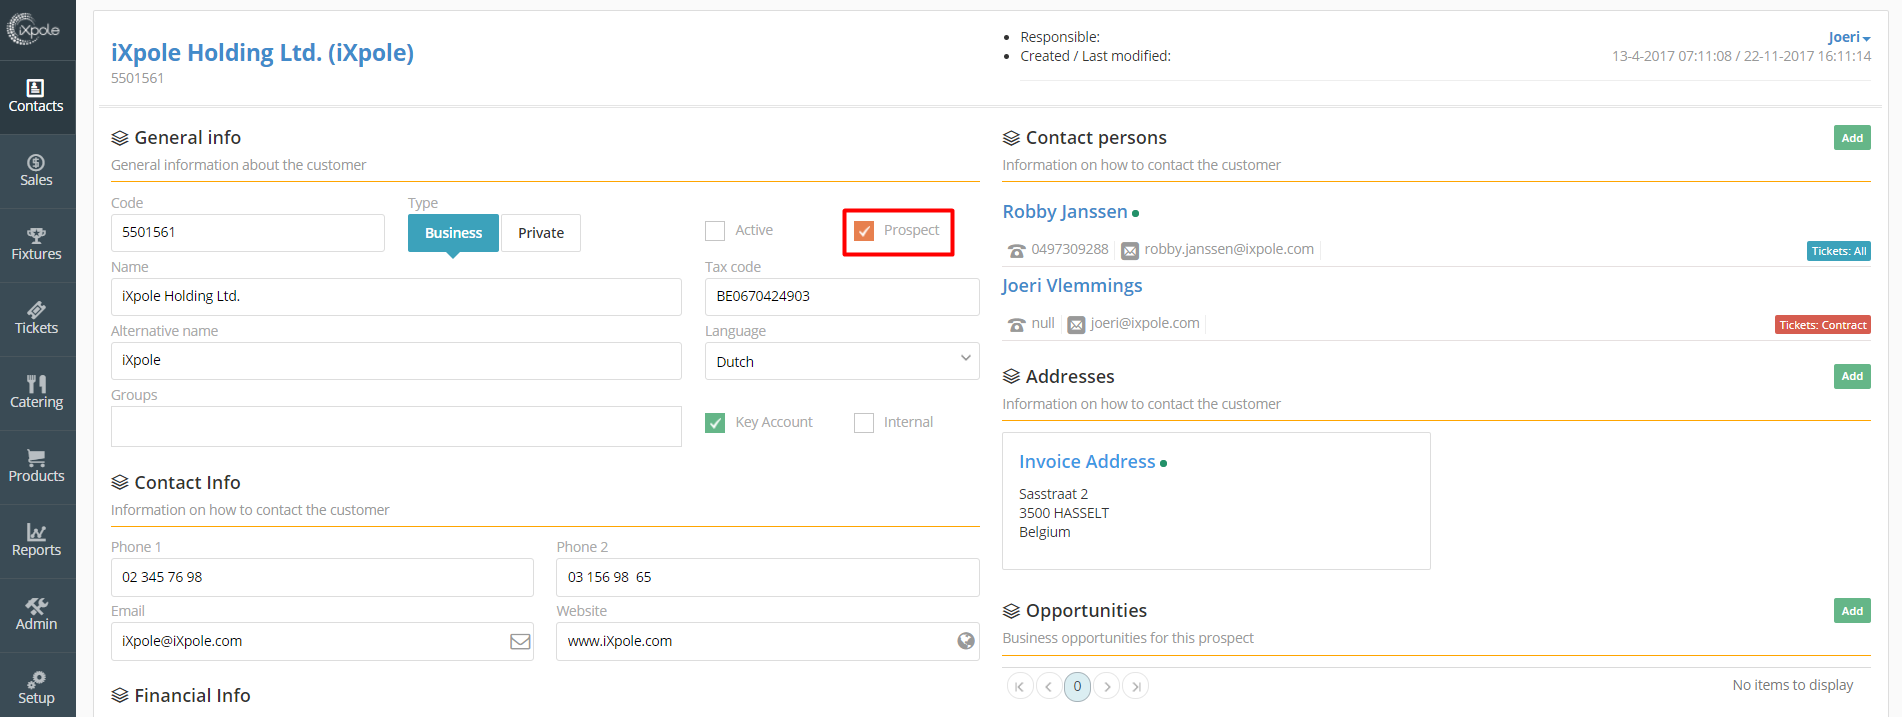Click the envelope icon in Email field
The width and height of the screenshot is (1902, 717).
click(520, 642)
